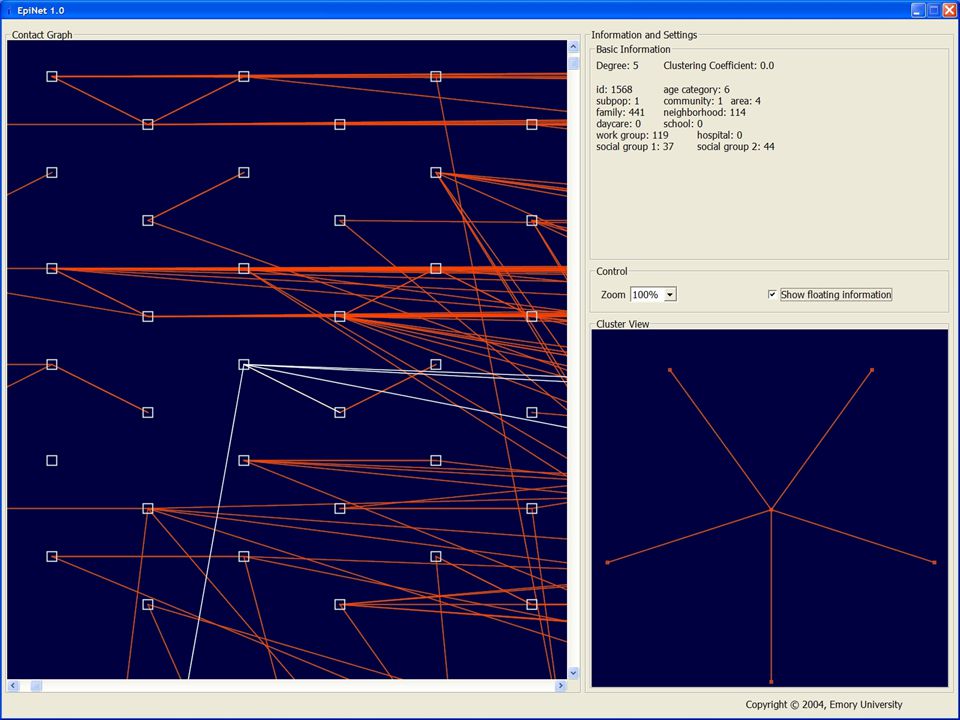
Task: Click the lower-right node in Cluster View
Action: [934, 563]
